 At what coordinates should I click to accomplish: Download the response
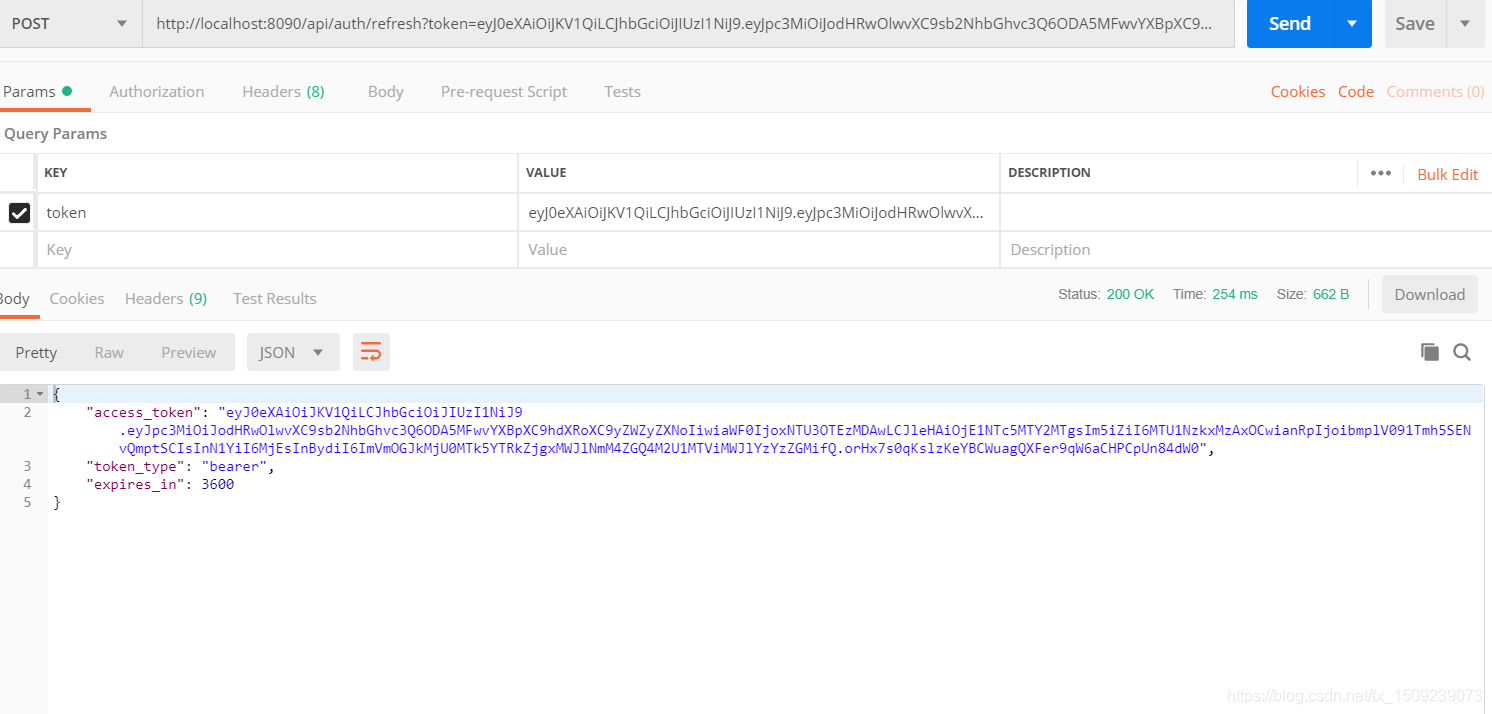click(x=1430, y=294)
